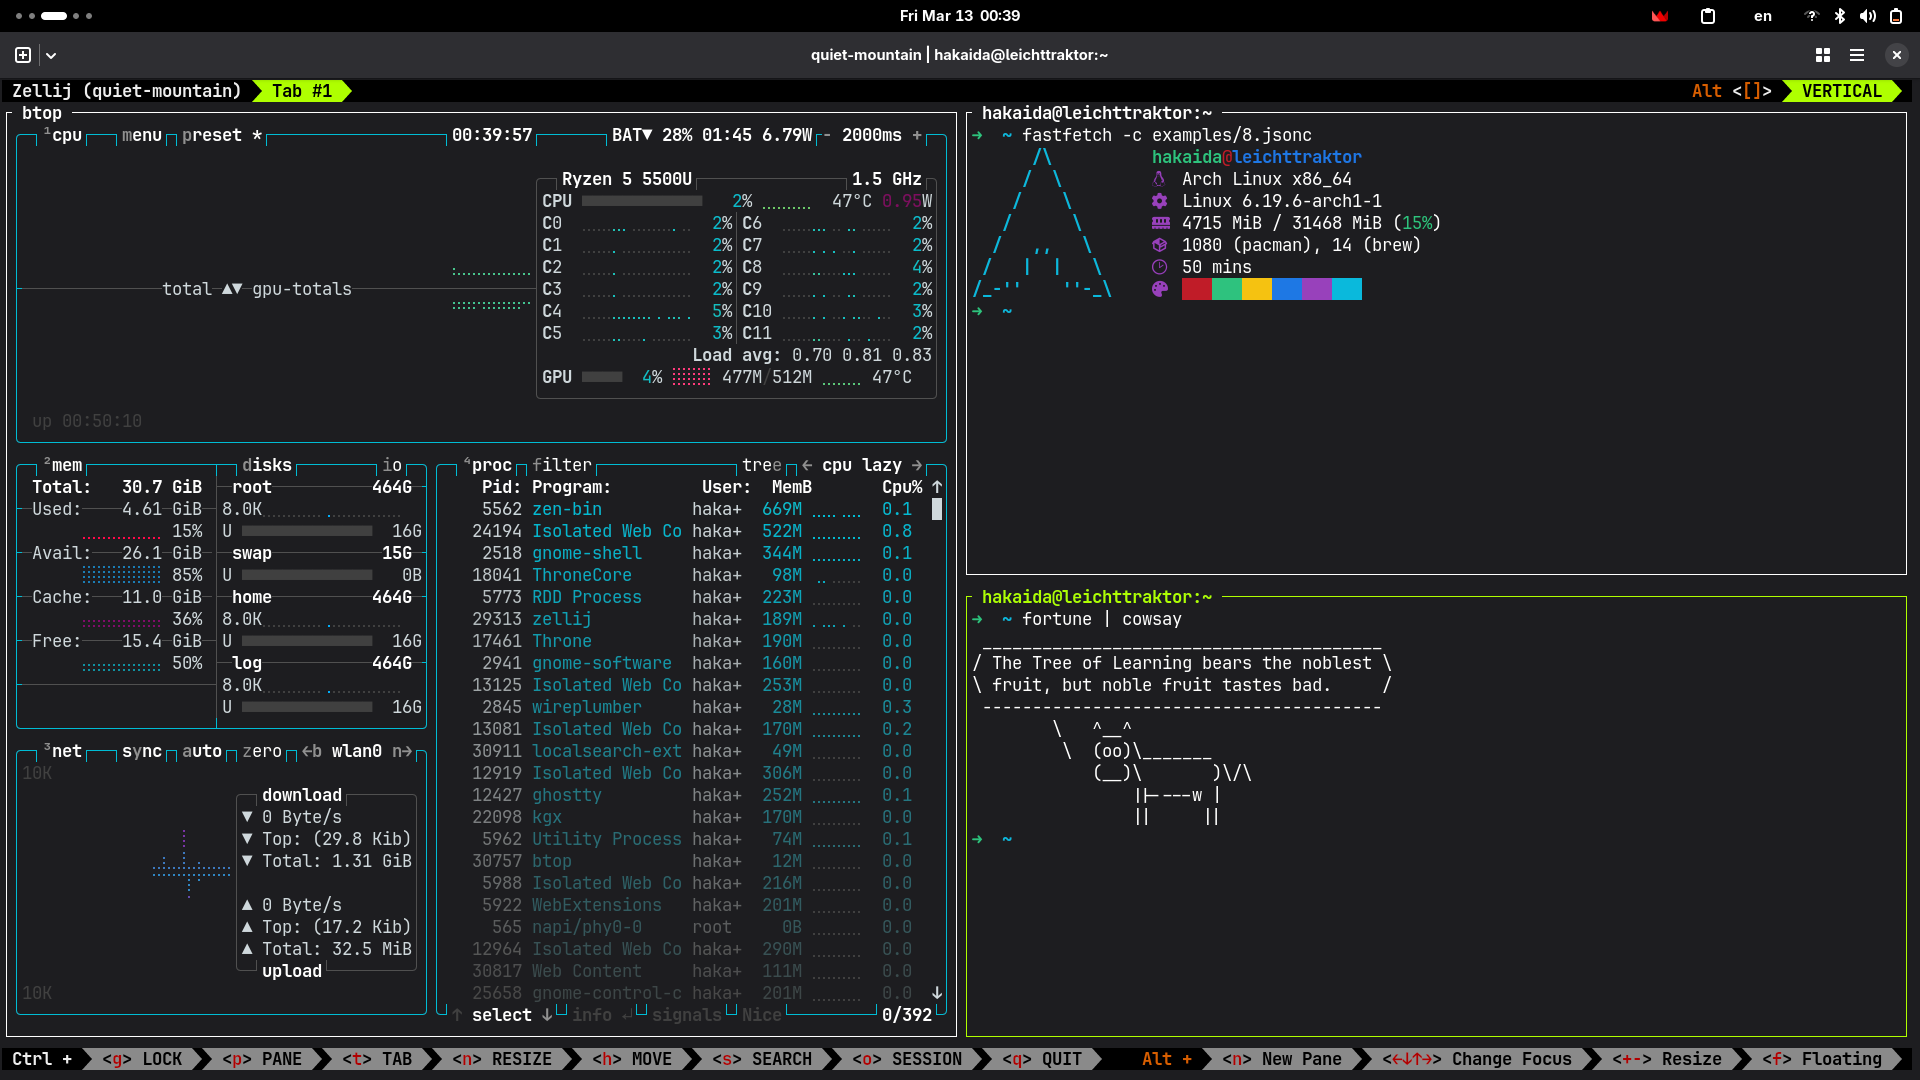
Task: Click the minus to decrease btop update interval
Action: 827,135
